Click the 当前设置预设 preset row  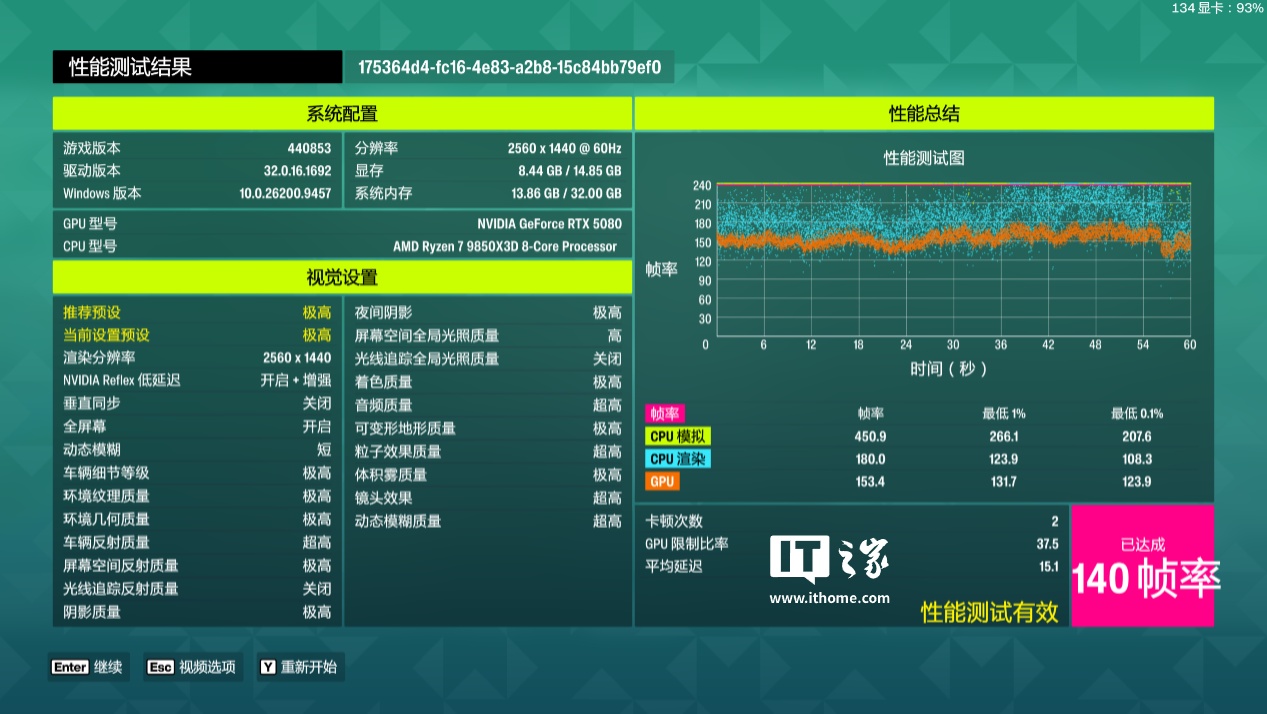tap(197, 334)
